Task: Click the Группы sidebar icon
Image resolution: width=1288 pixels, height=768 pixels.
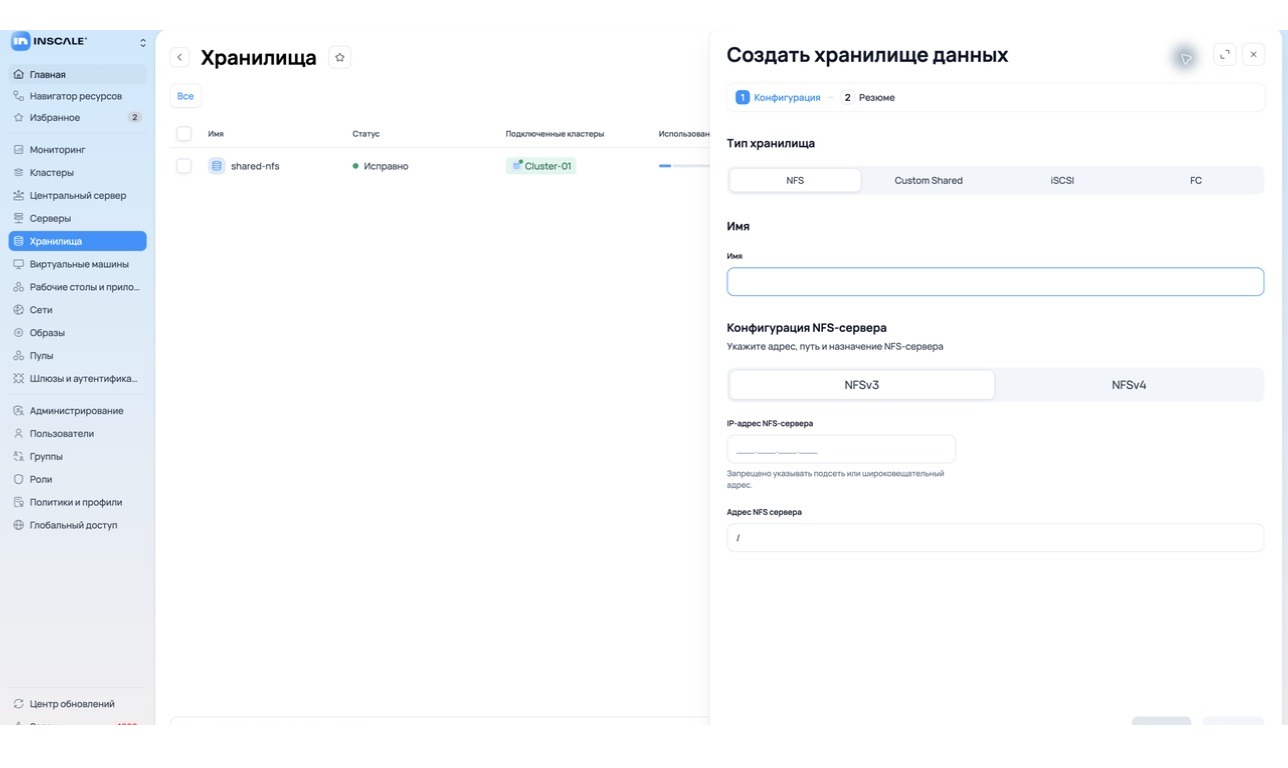Action: pos(18,457)
